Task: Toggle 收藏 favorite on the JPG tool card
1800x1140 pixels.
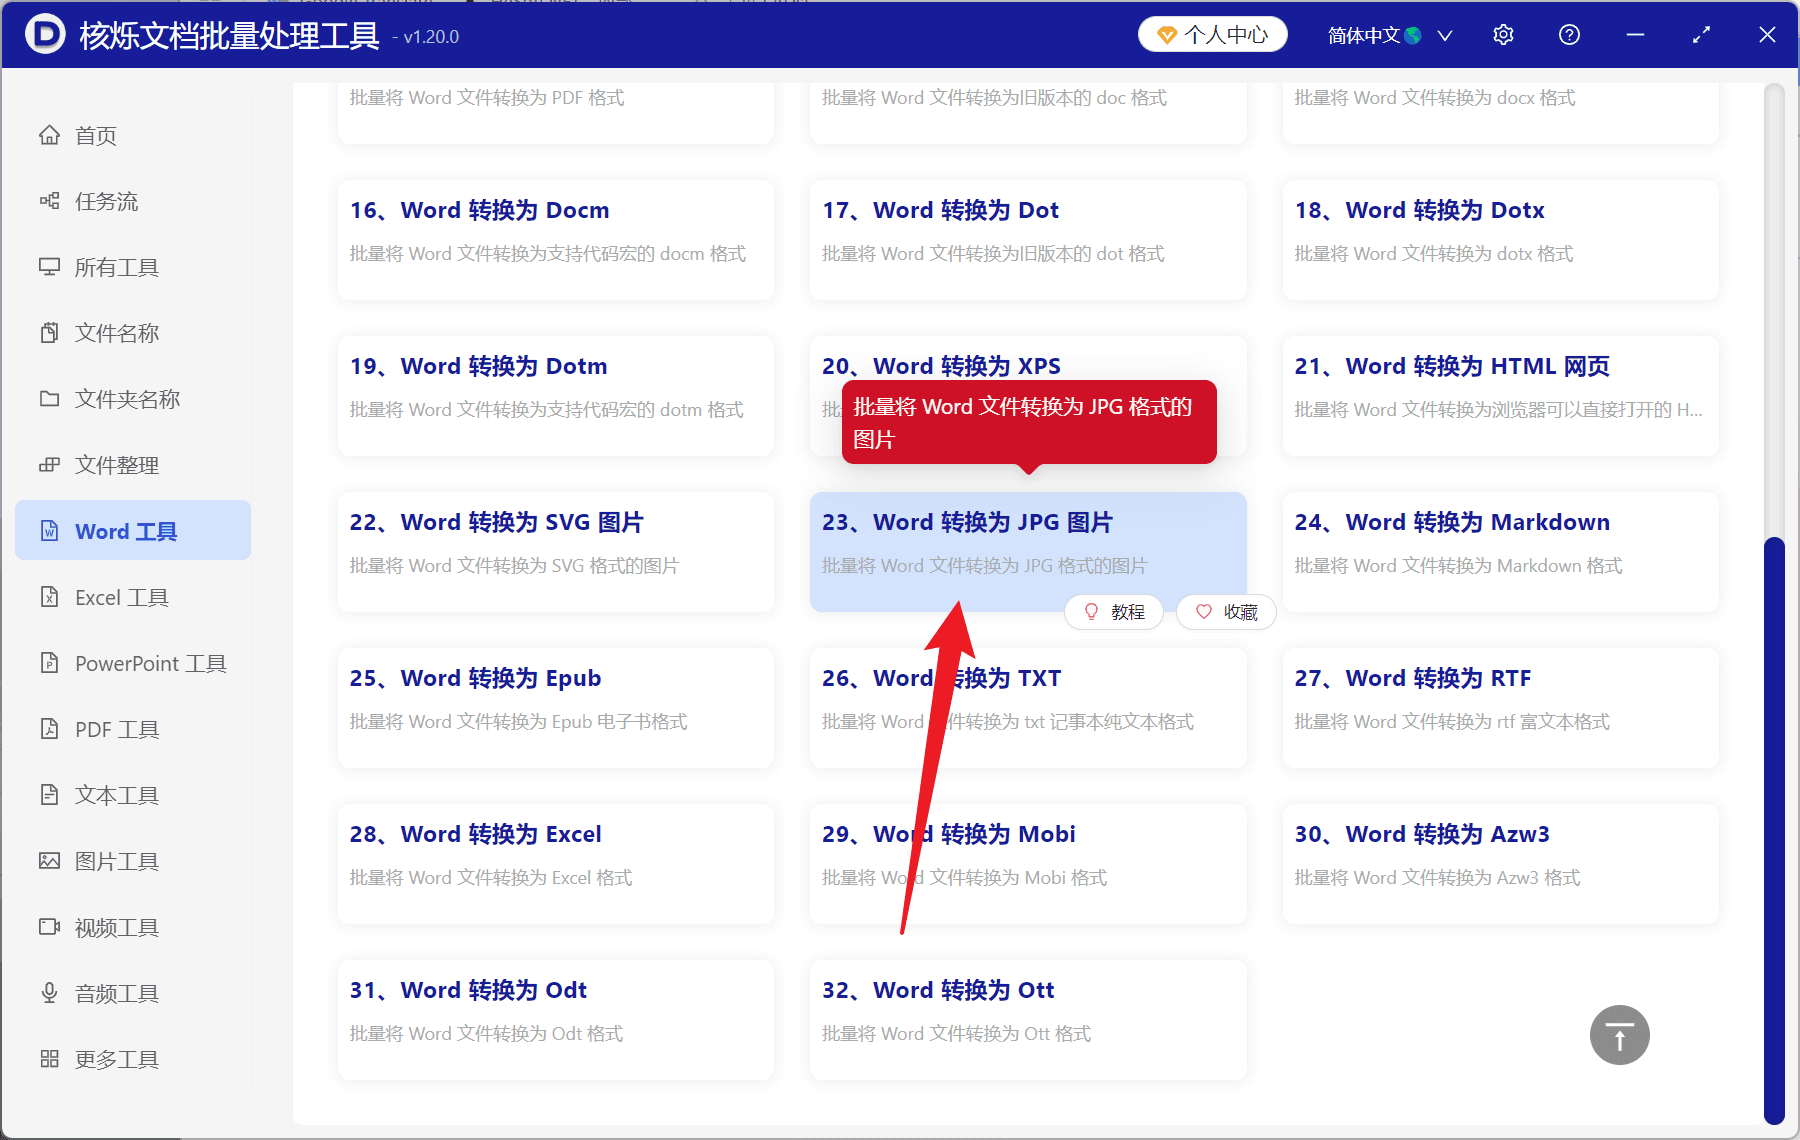Action: coord(1225,611)
